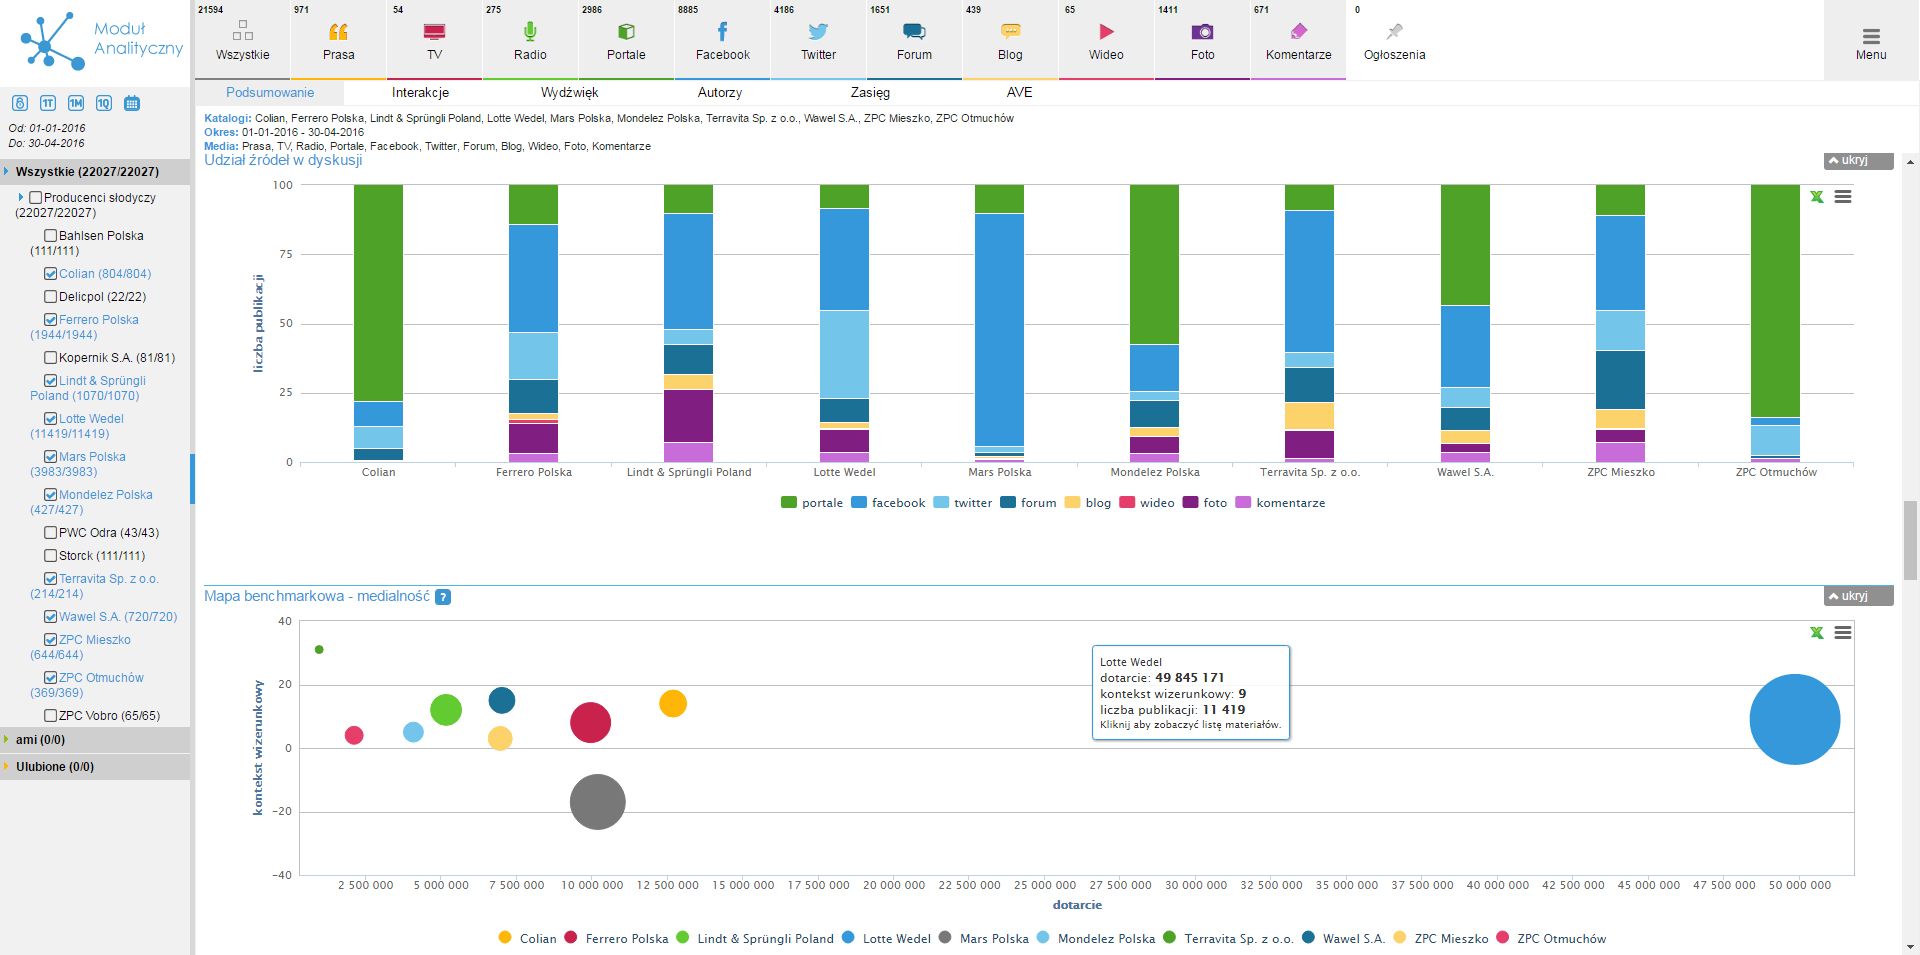
Task: Filter by the Twitter bird icon
Action: [818, 32]
